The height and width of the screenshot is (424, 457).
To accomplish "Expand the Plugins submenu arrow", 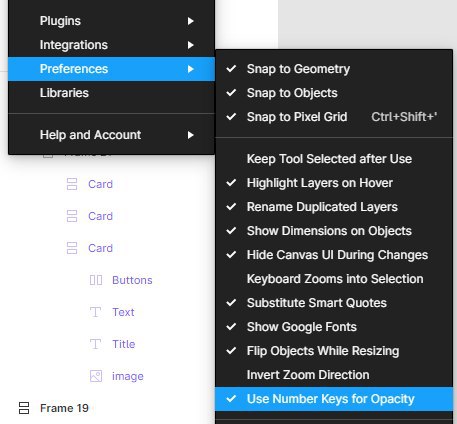I will 190,21.
